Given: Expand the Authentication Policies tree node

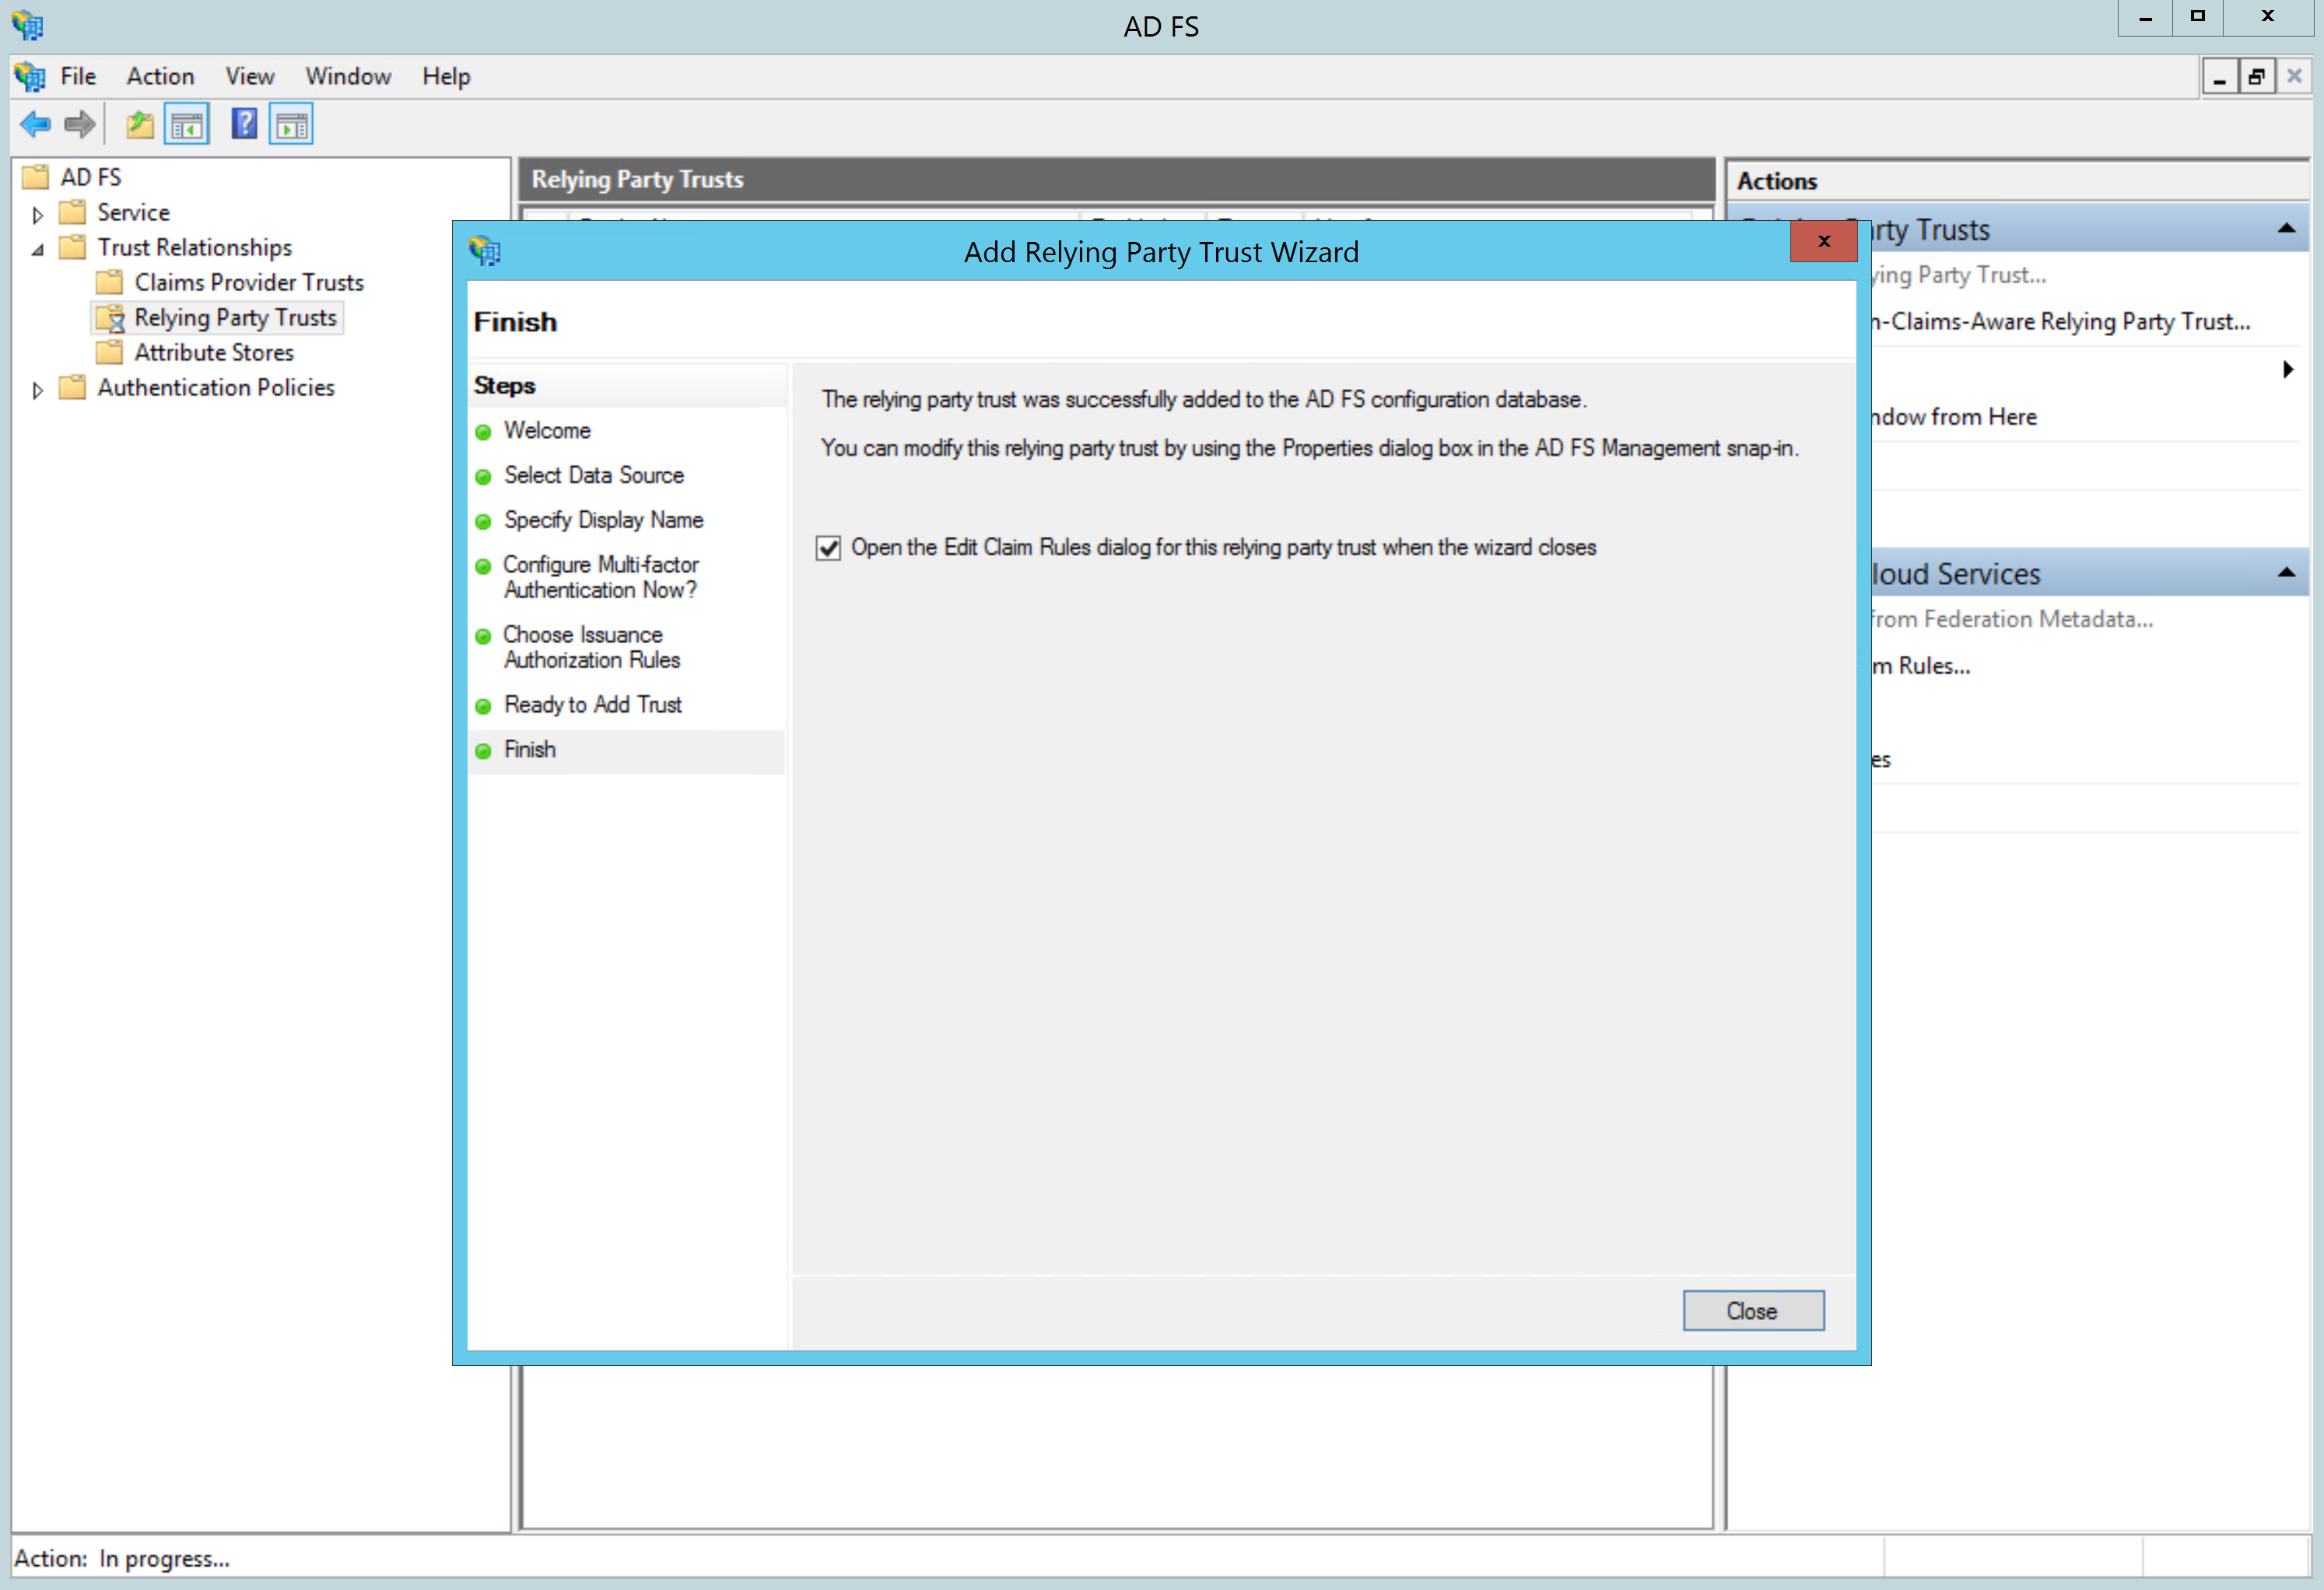Looking at the screenshot, I should 37,389.
